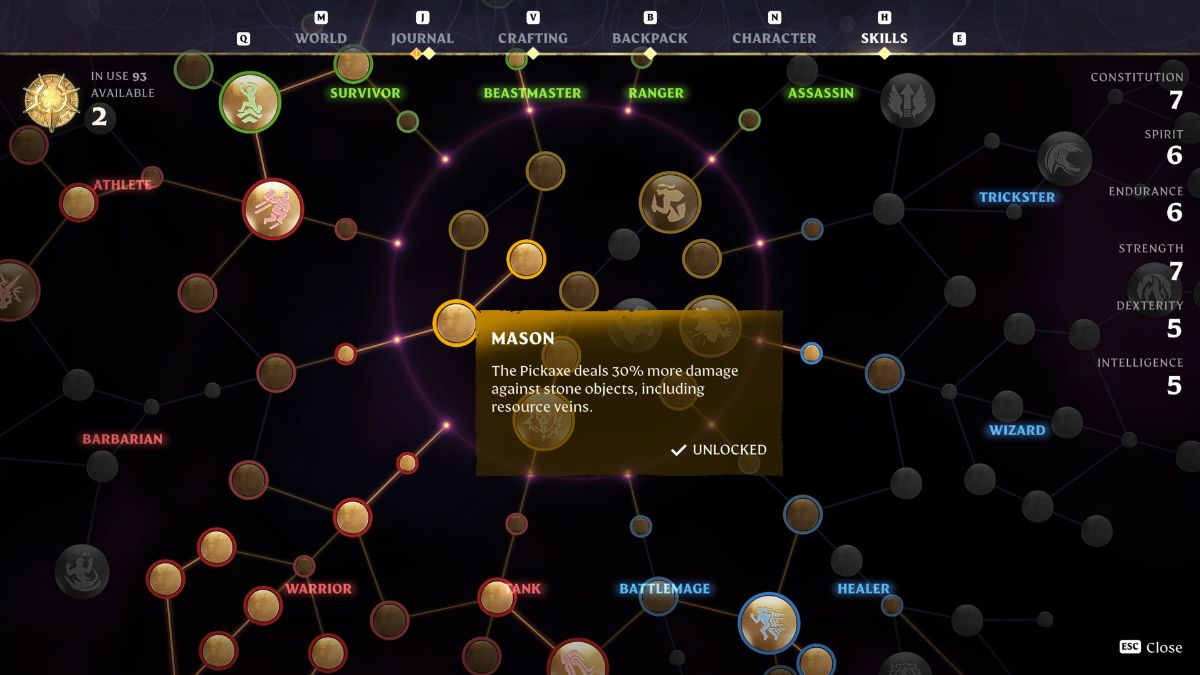Switch to the Character tab
This screenshot has width=1200, height=675.
coord(774,38)
